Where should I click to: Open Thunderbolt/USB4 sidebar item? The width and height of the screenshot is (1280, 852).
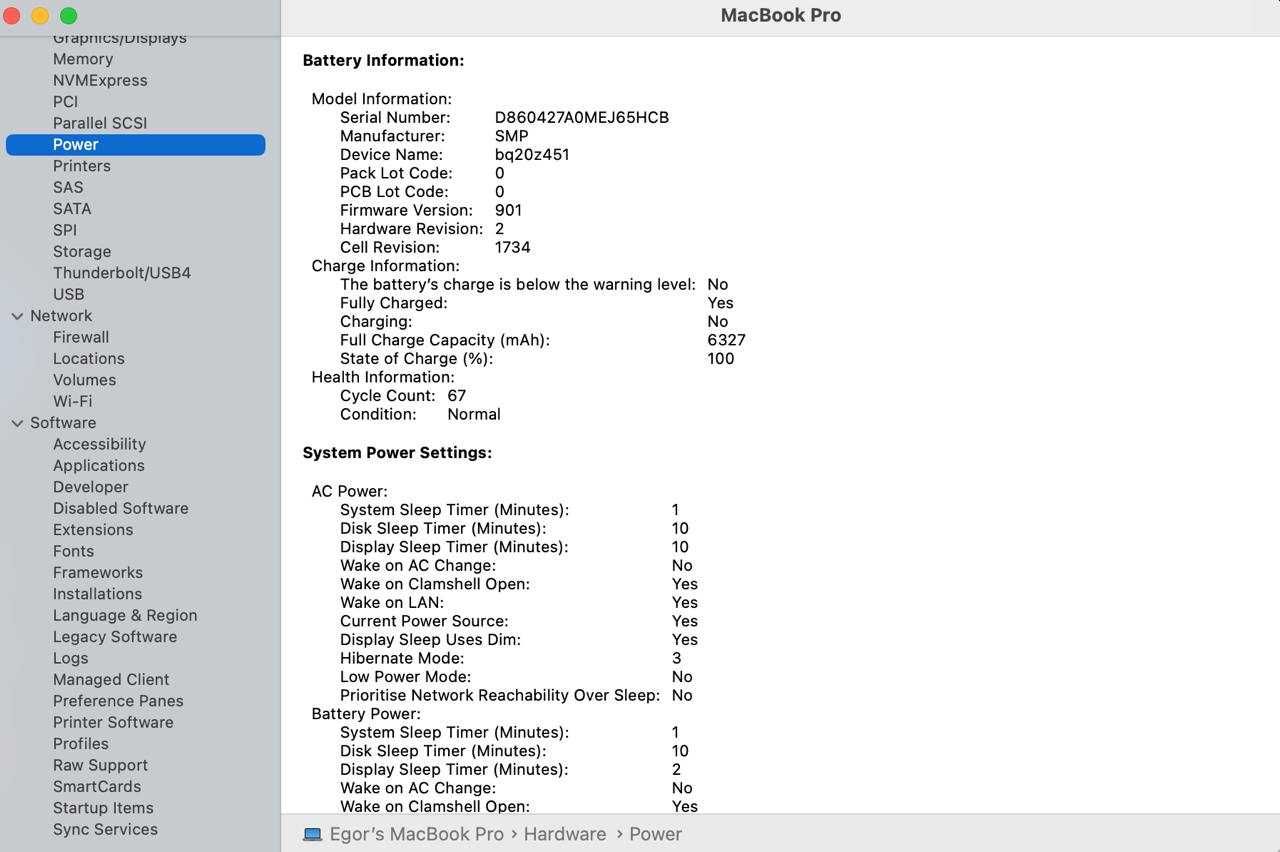[122, 273]
